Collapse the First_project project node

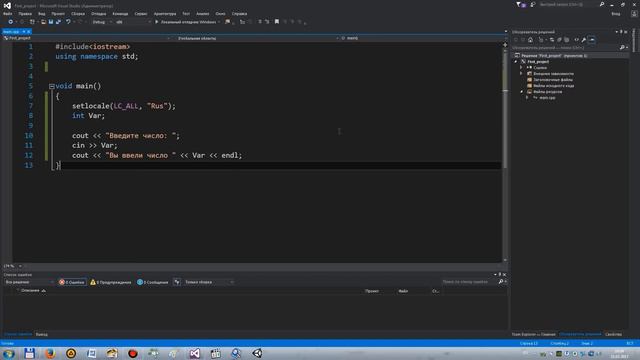(x=516, y=62)
